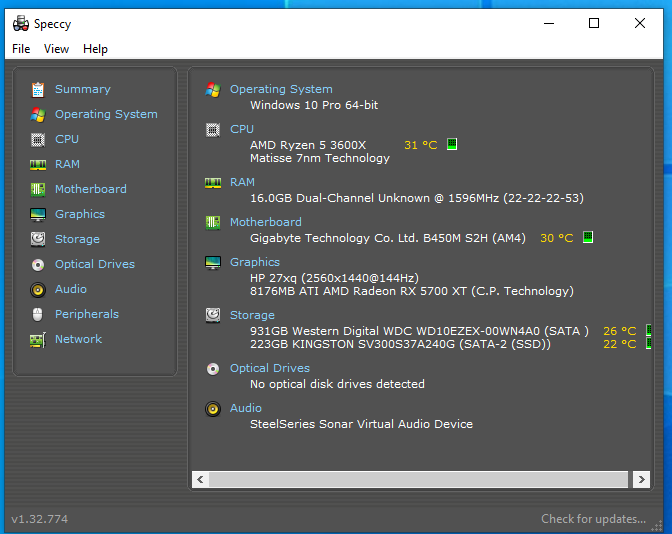Click the Audio speaker icon in summary pane
The image size is (672, 534).
pyautogui.click(x=213, y=409)
